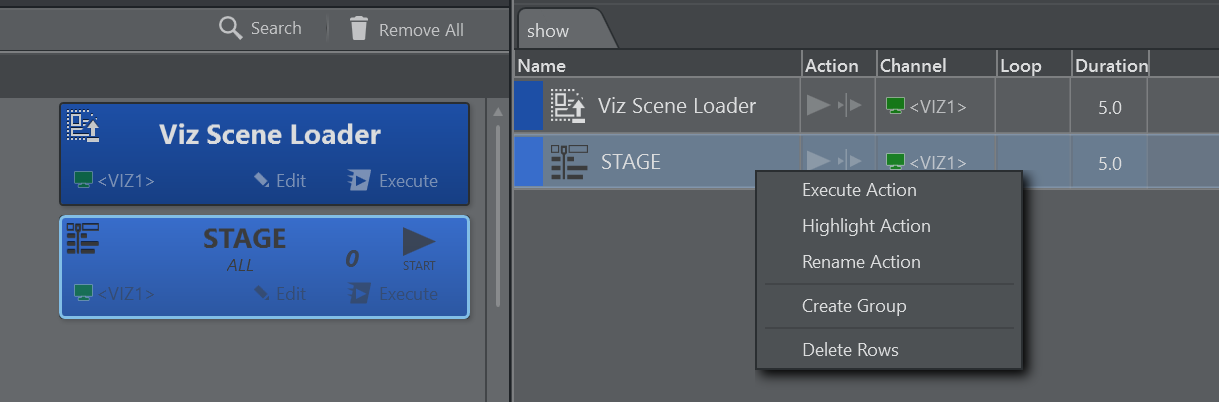The image size is (1219, 402).
Task: Click the VIZ1 channel label on STAGE card
Action: click(126, 294)
